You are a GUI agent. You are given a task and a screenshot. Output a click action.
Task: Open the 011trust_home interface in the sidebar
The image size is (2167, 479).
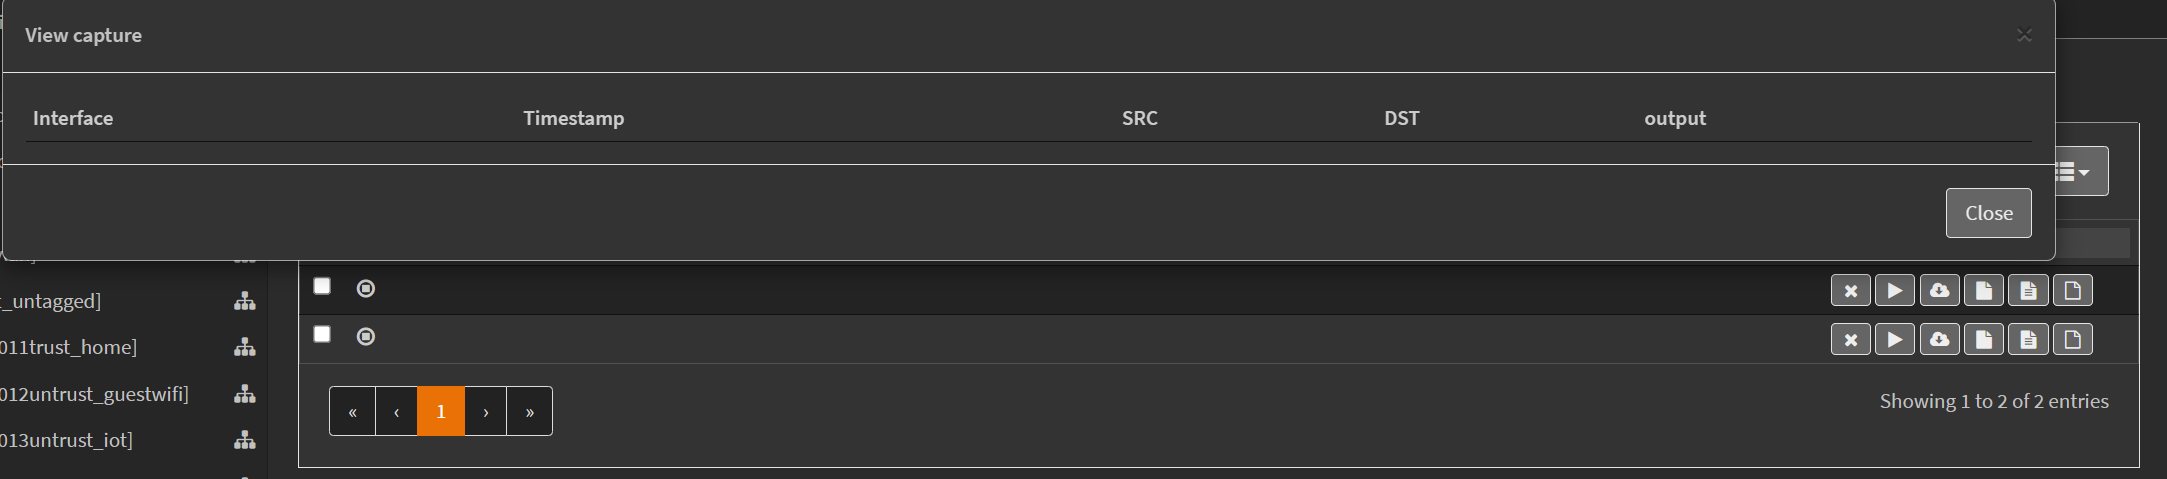coord(68,347)
